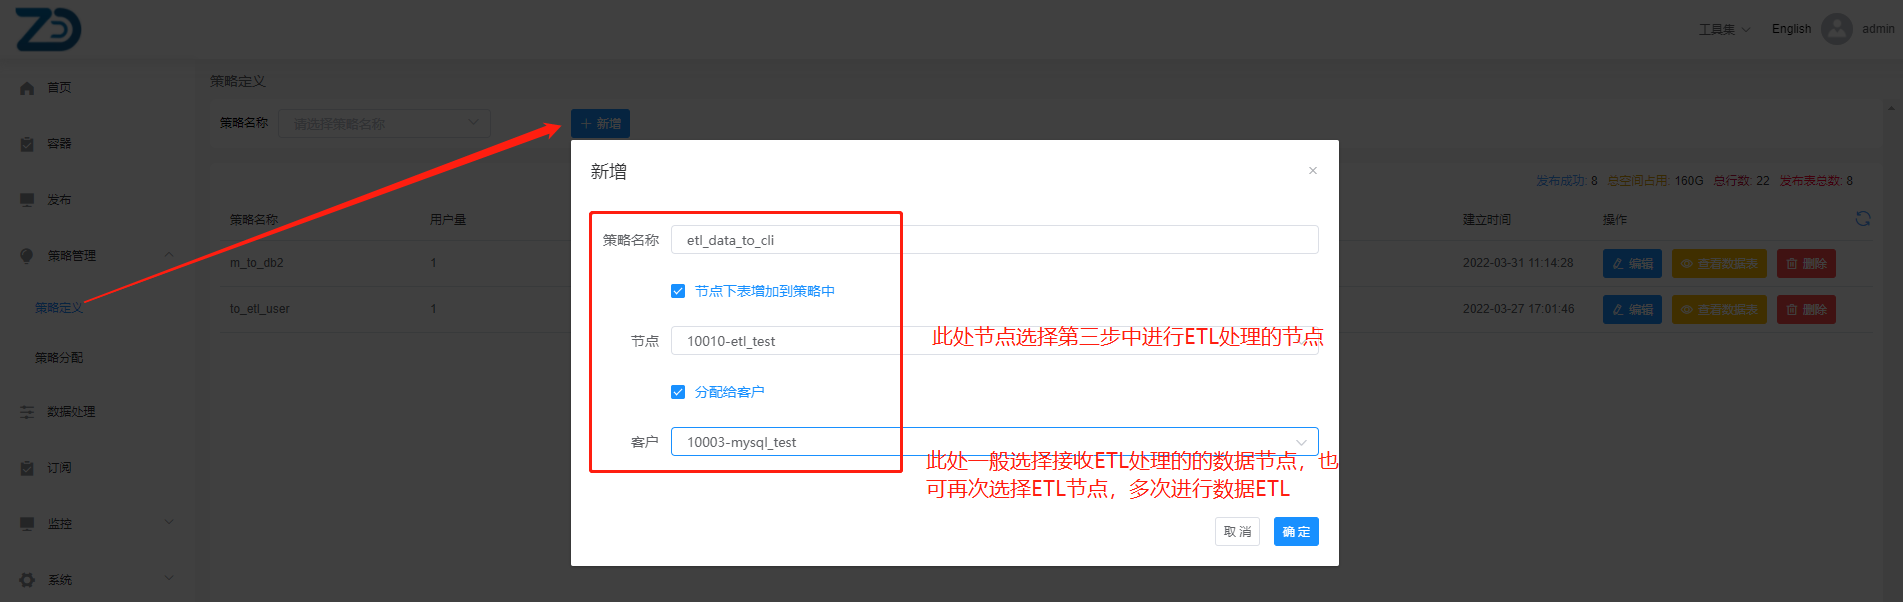
Task: Toggle the 节点下表增加到策略中 checkbox
Action: (x=678, y=291)
